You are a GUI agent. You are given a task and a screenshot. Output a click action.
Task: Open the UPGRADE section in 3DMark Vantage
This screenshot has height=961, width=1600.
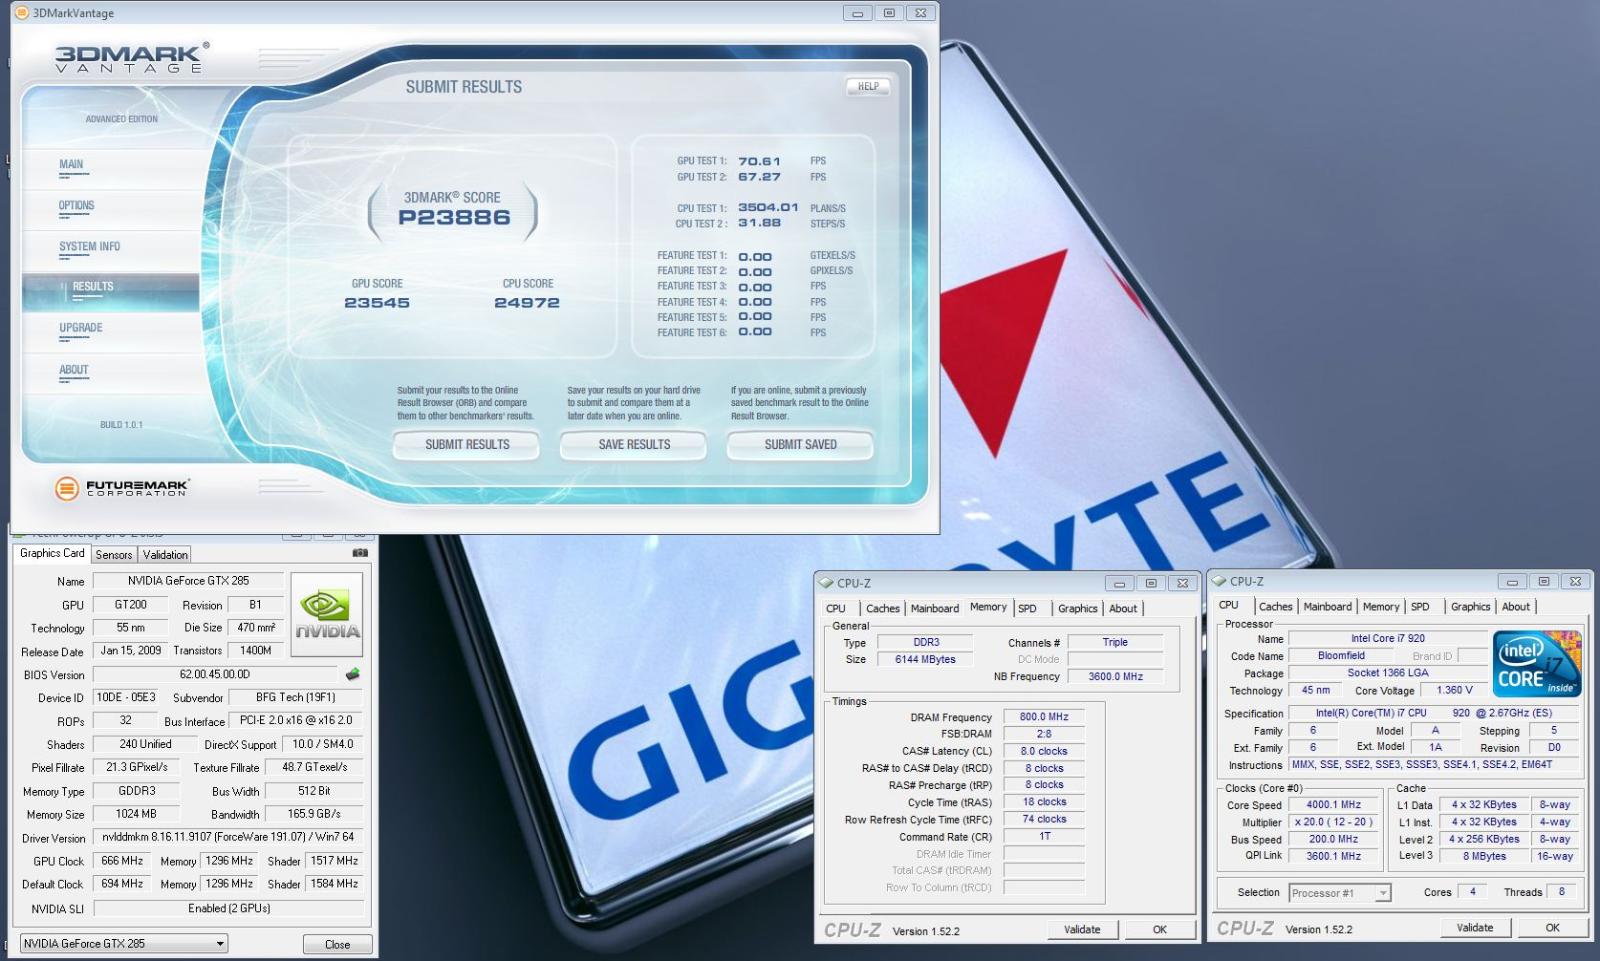80,328
